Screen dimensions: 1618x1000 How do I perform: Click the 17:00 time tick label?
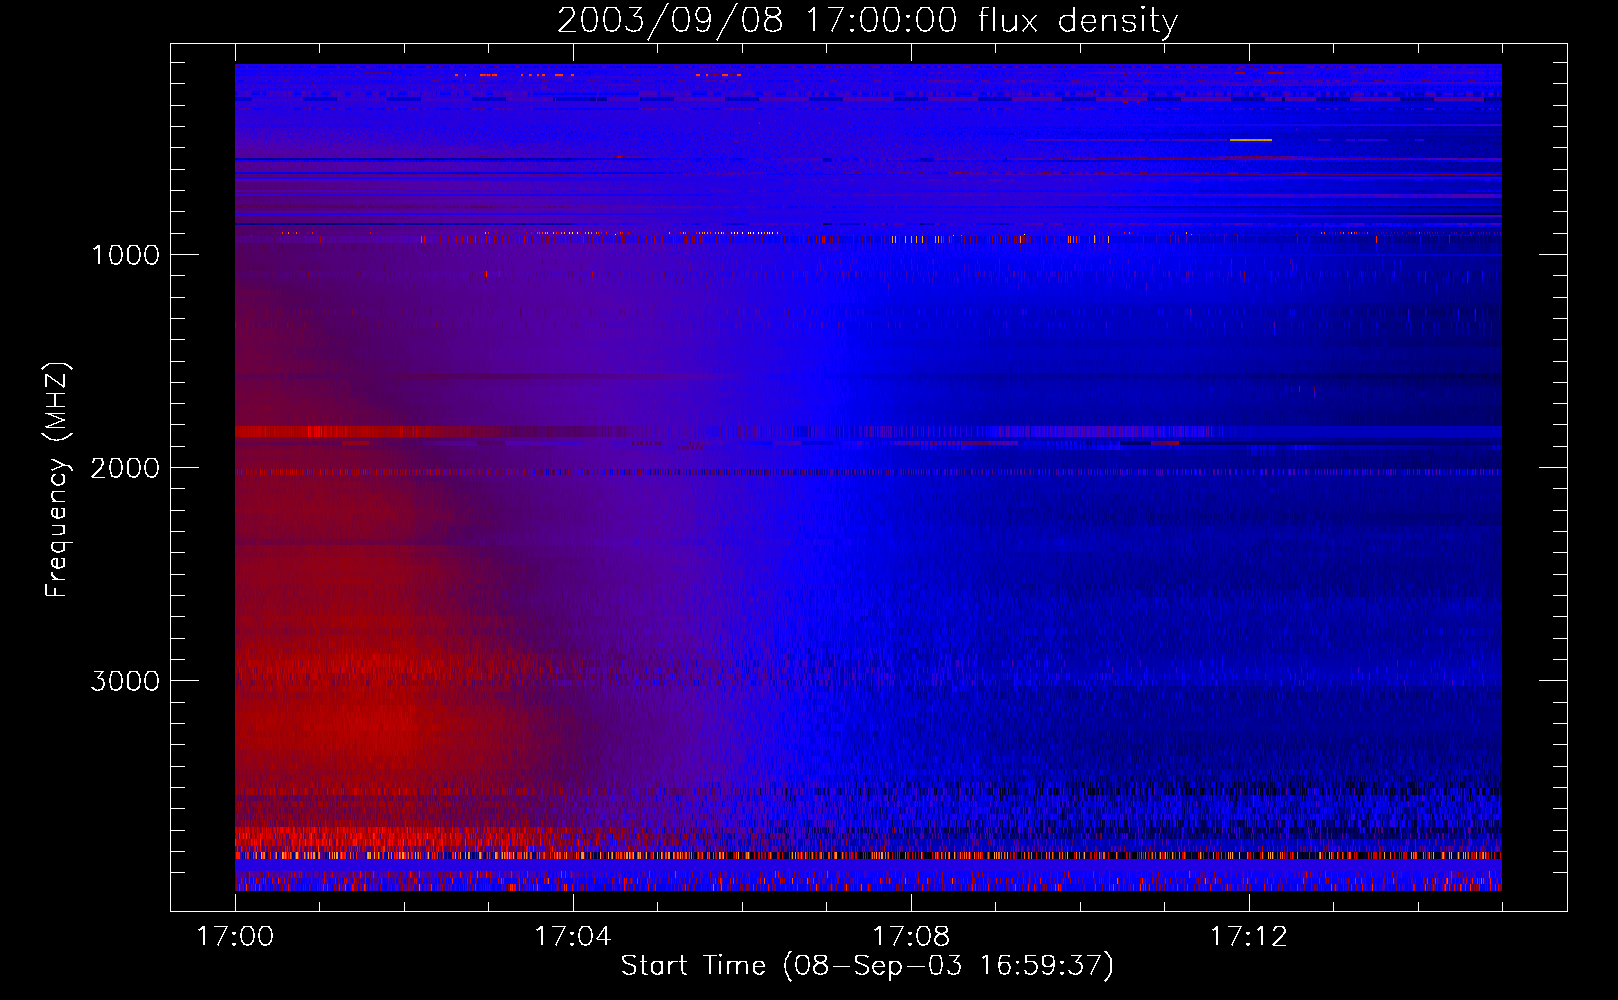[x=235, y=937]
